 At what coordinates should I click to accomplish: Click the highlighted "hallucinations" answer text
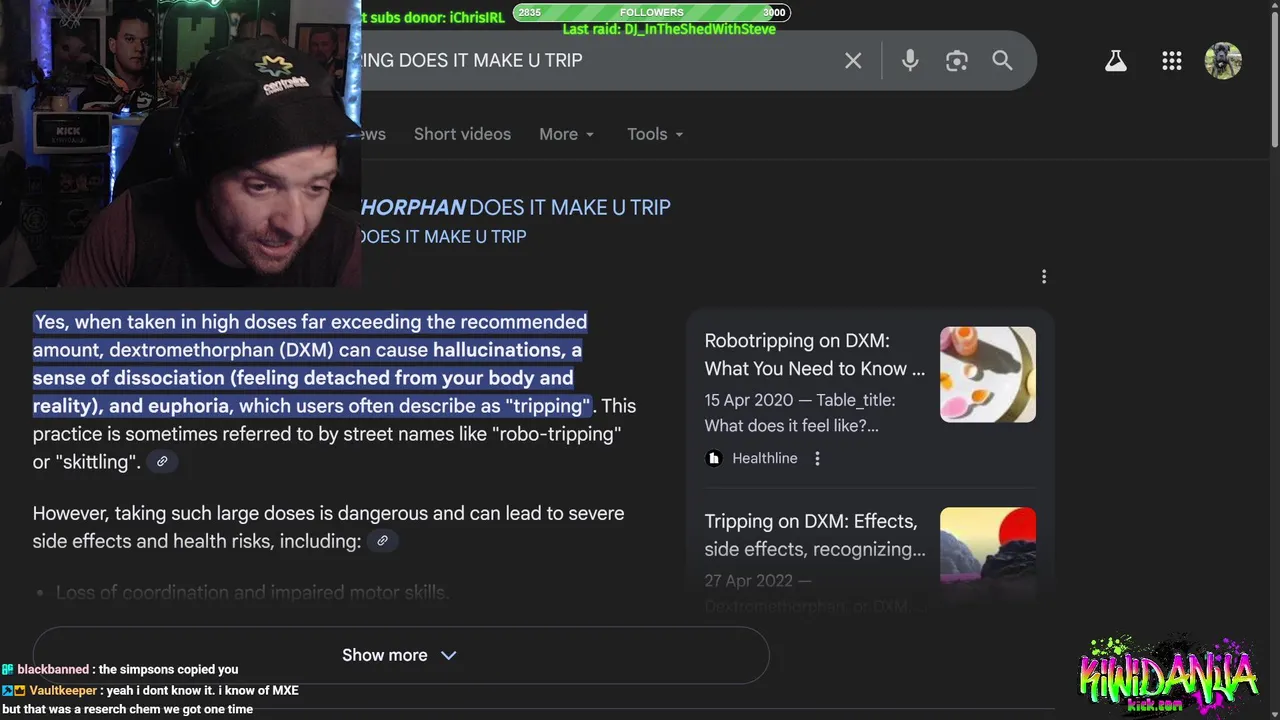click(497, 350)
